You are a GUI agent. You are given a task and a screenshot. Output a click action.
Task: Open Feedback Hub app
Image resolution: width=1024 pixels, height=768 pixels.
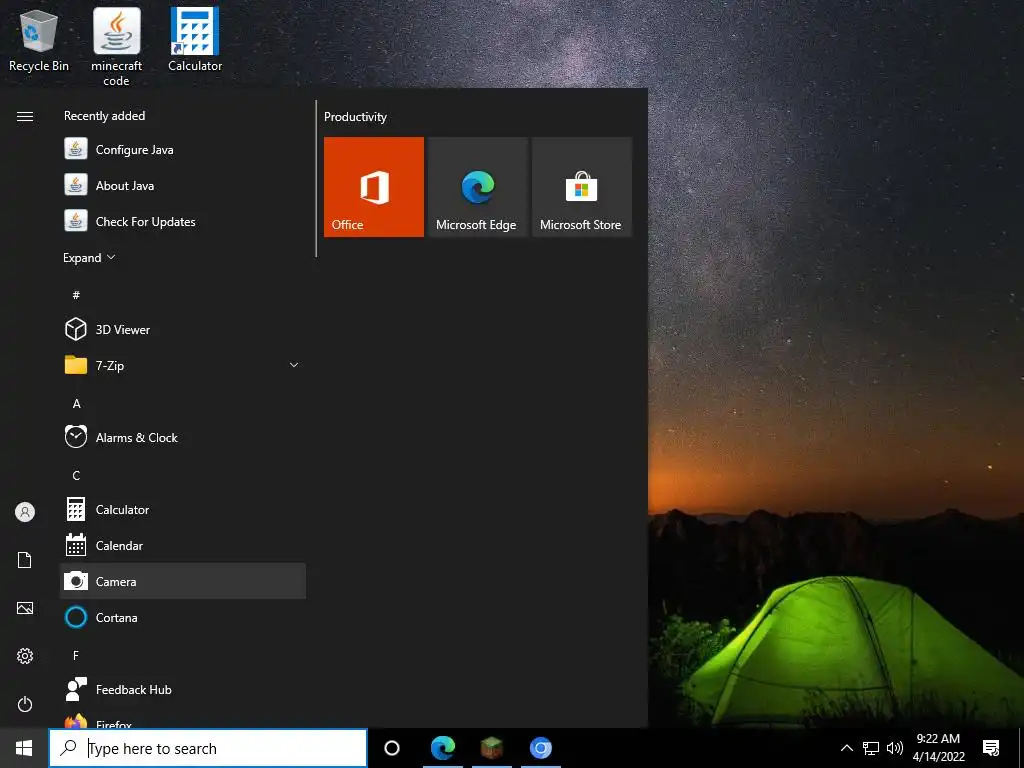[x=182, y=690]
